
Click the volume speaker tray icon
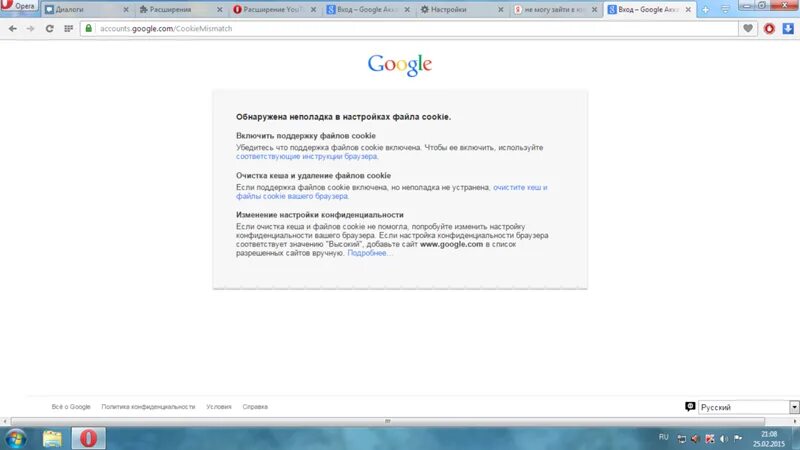tap(723, 439)
